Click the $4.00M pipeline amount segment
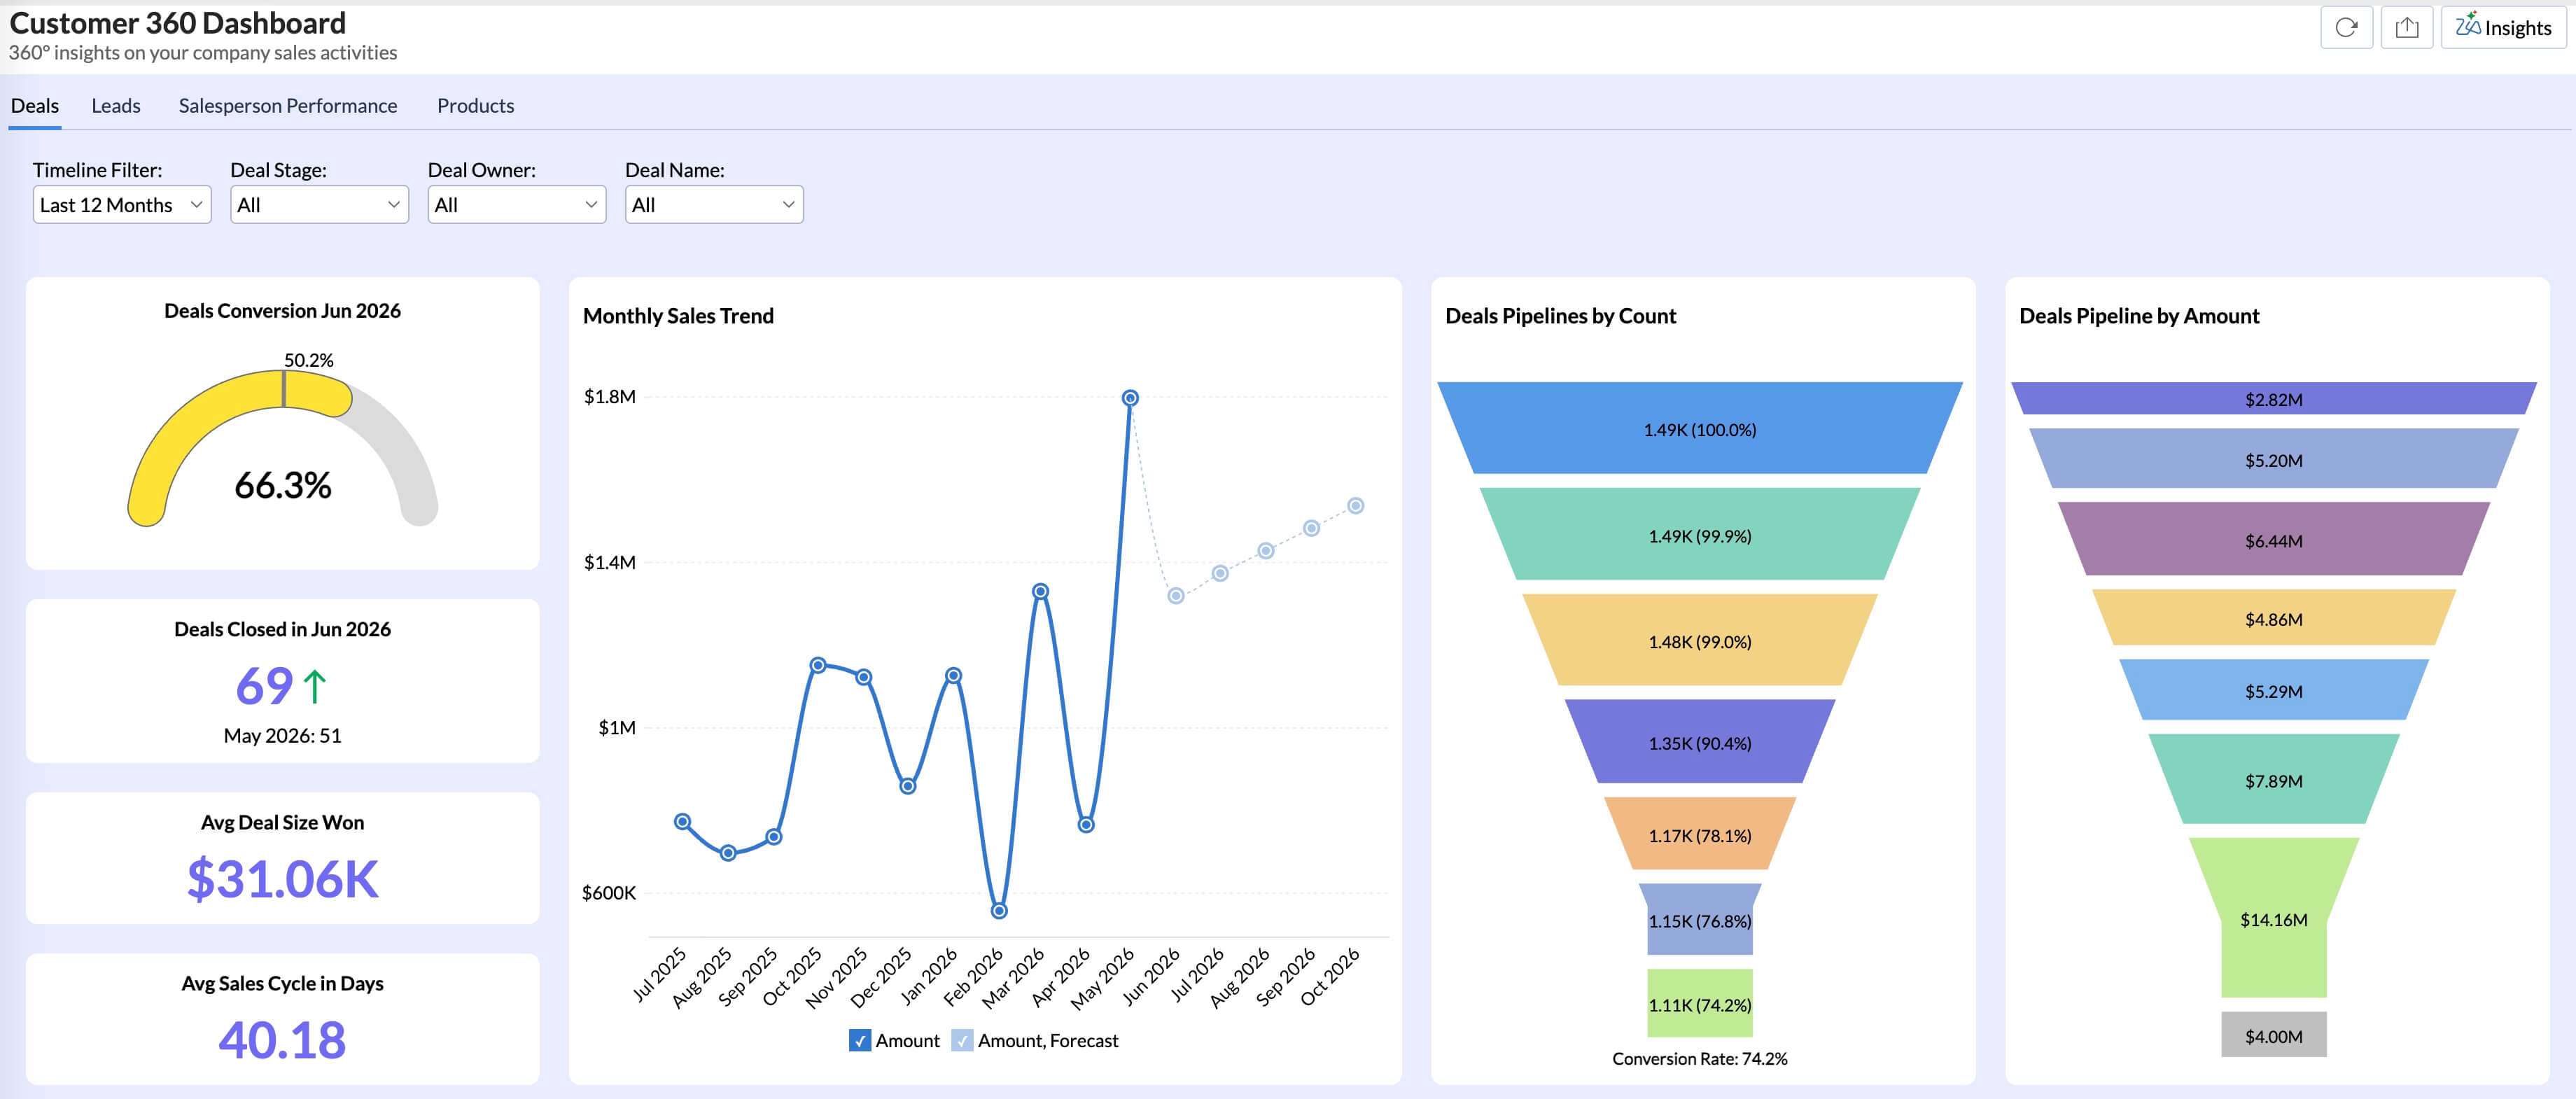 click(2274, 1035)
